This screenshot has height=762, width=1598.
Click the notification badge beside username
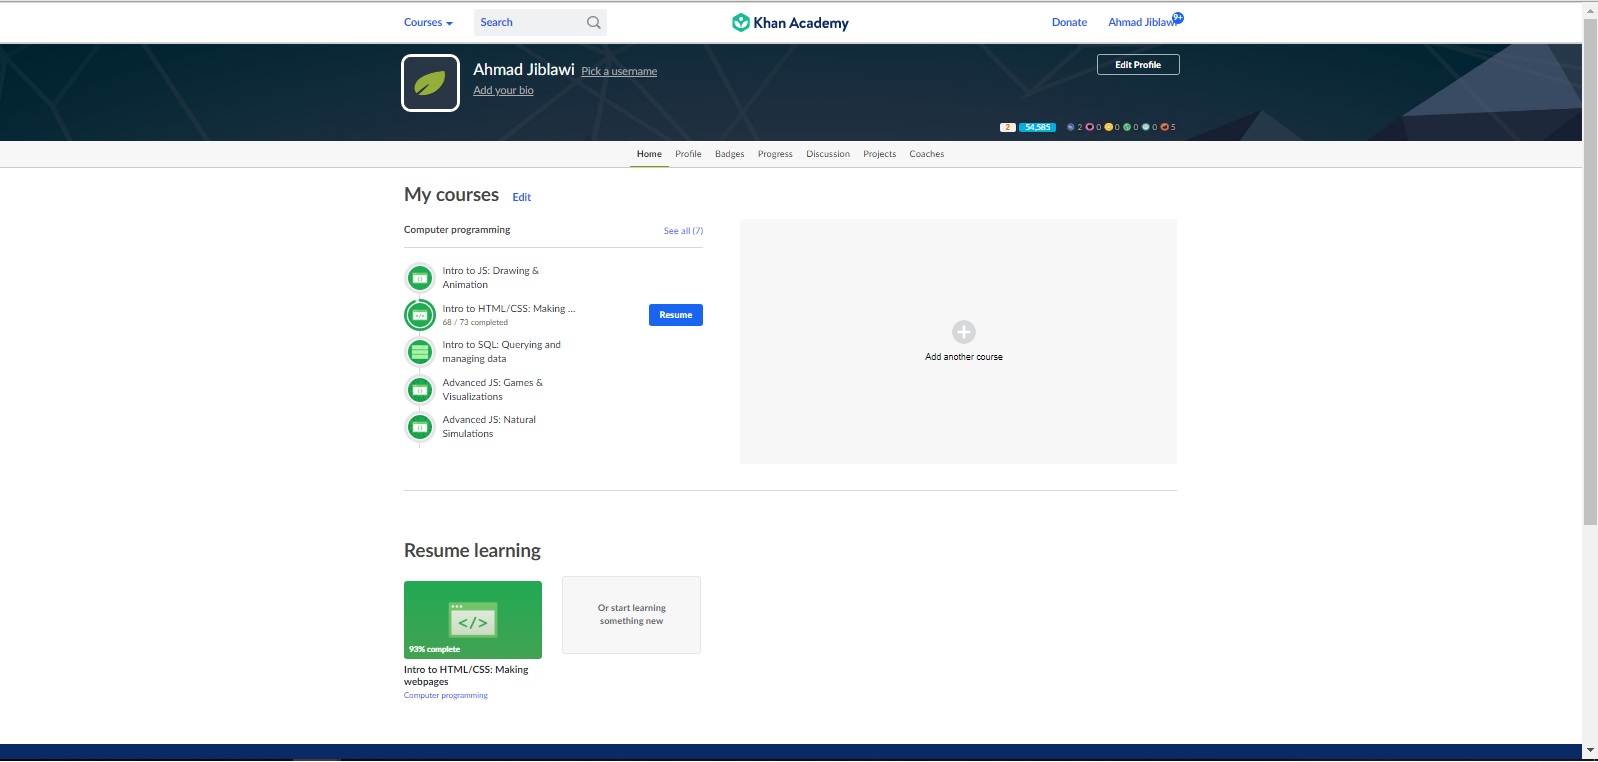click(x=1178, y=17)
